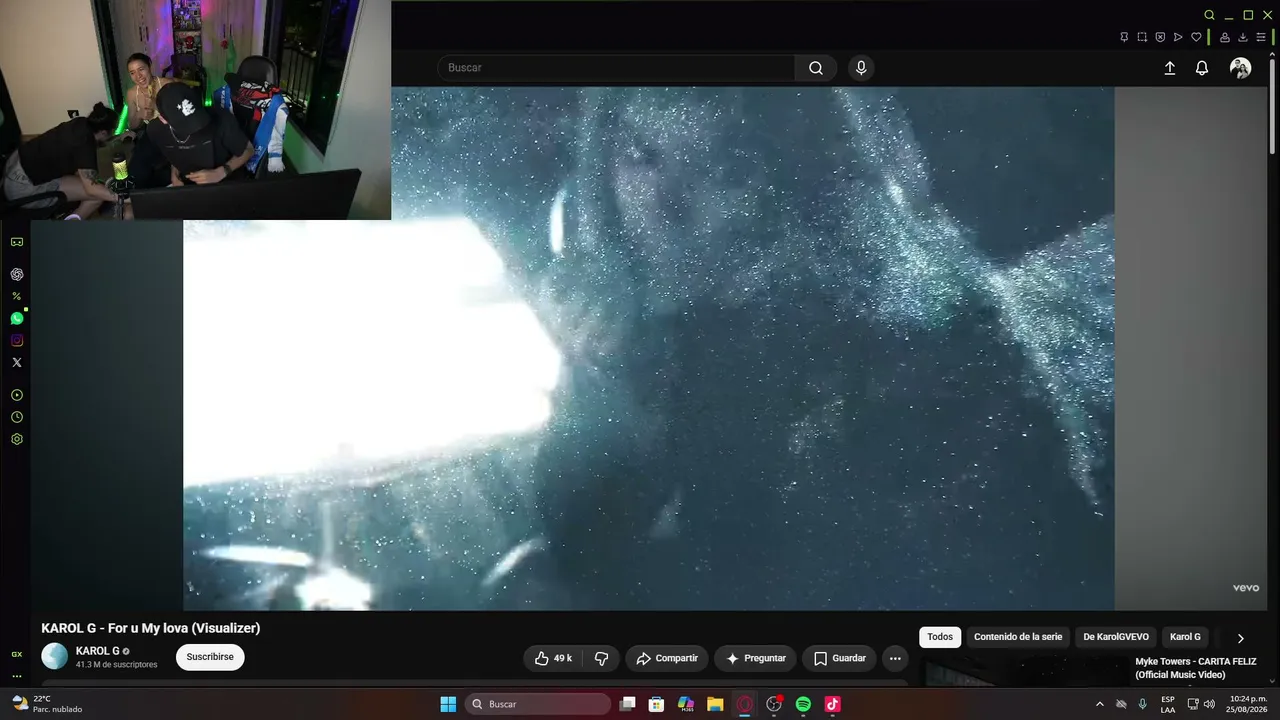Click the Preguntar button
Screen dimensions: 1280x720
tap(755, 658)
